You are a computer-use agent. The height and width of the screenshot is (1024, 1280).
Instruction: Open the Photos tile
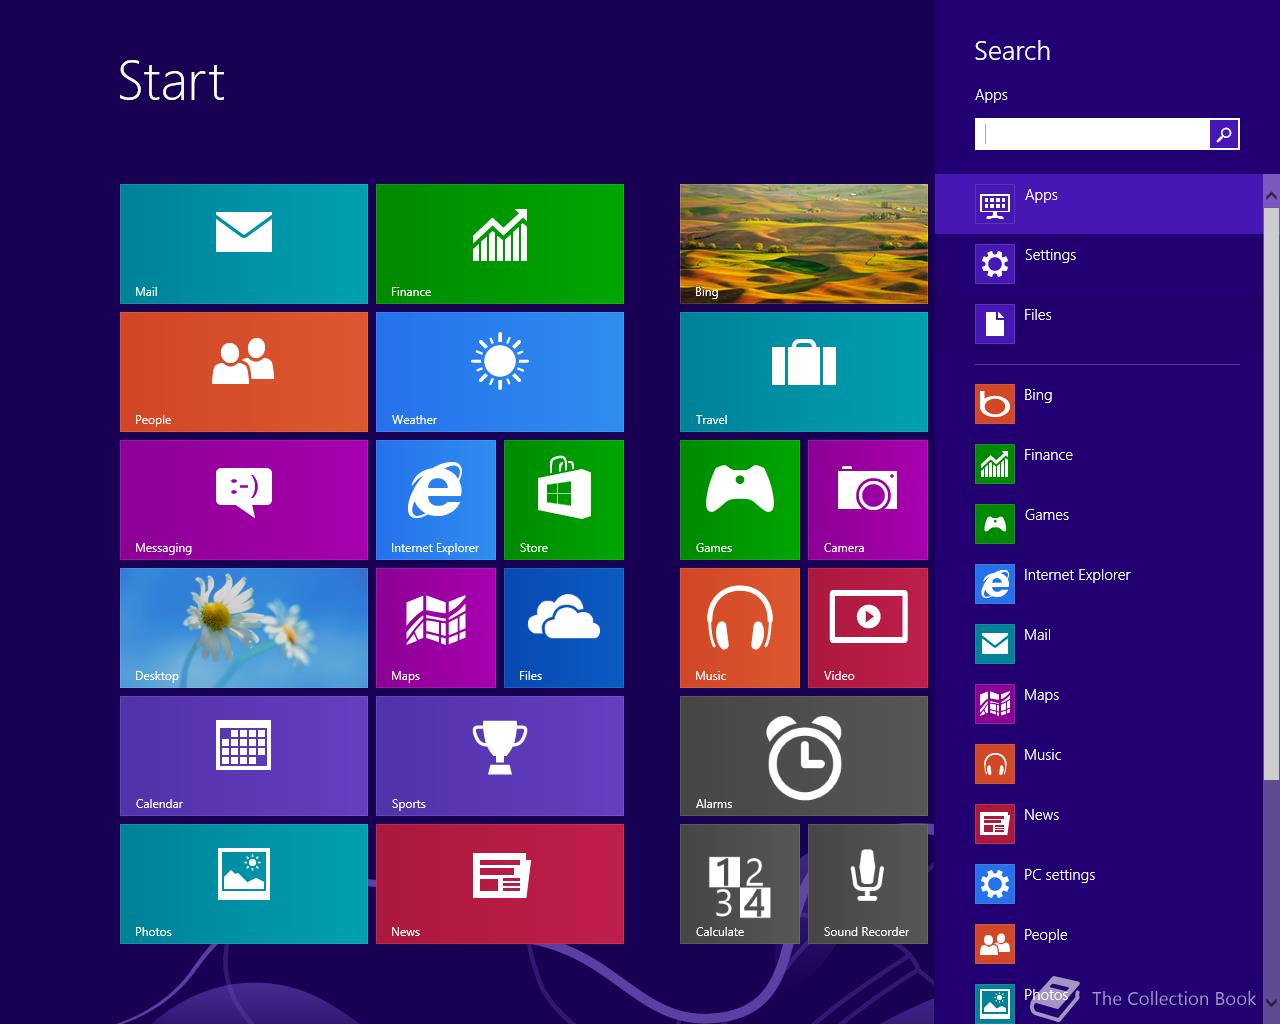coord(244,884)
